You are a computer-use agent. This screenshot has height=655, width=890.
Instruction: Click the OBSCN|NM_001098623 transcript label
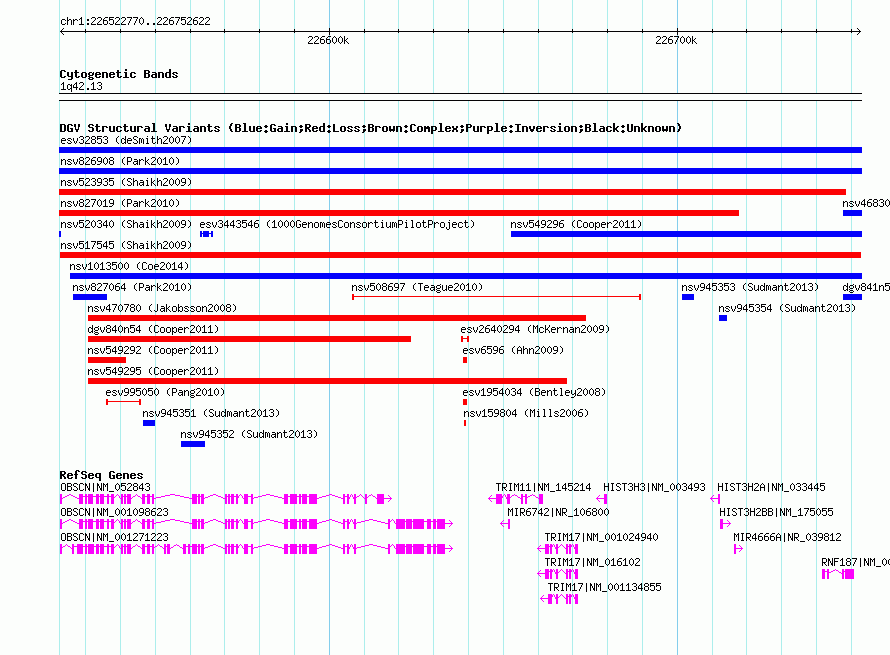115,513
